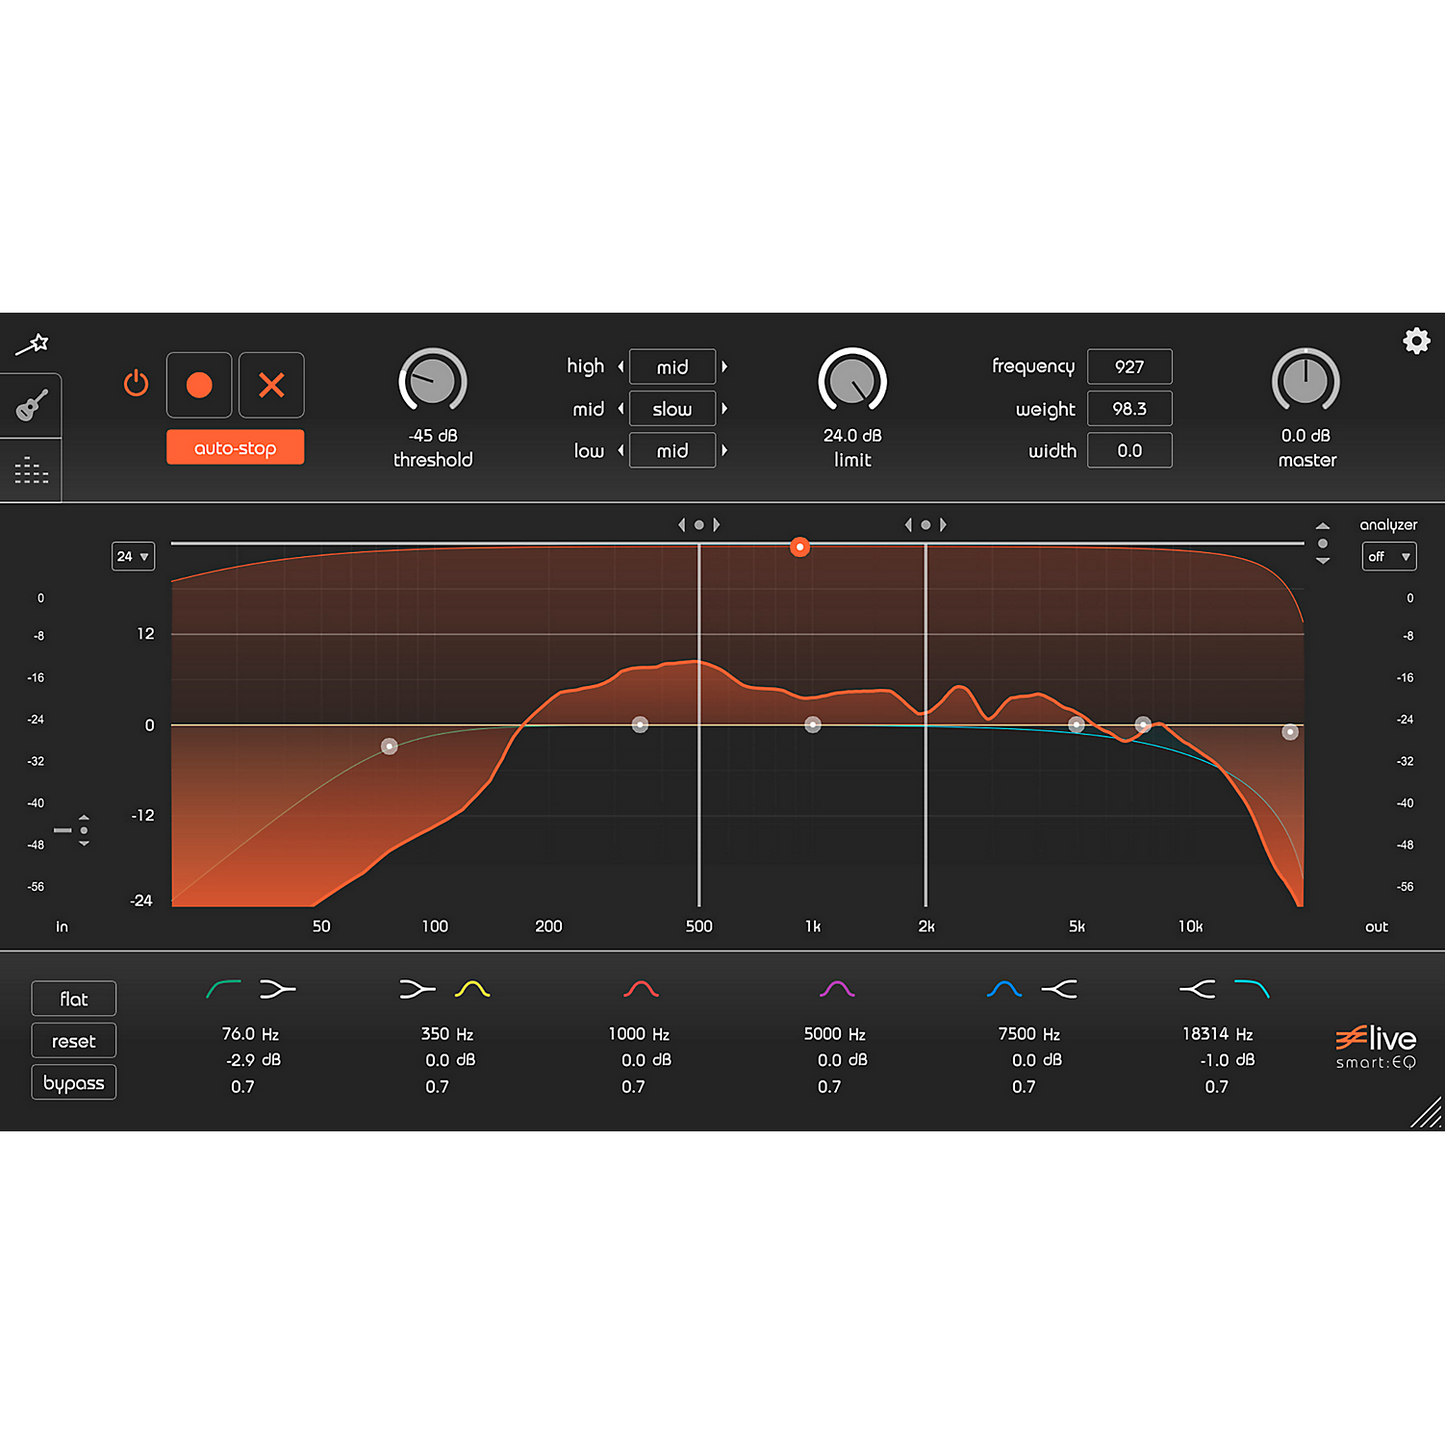Select the green low-cut filter icon
The height and width of the screenshot is (1445, 1445).
224,988
